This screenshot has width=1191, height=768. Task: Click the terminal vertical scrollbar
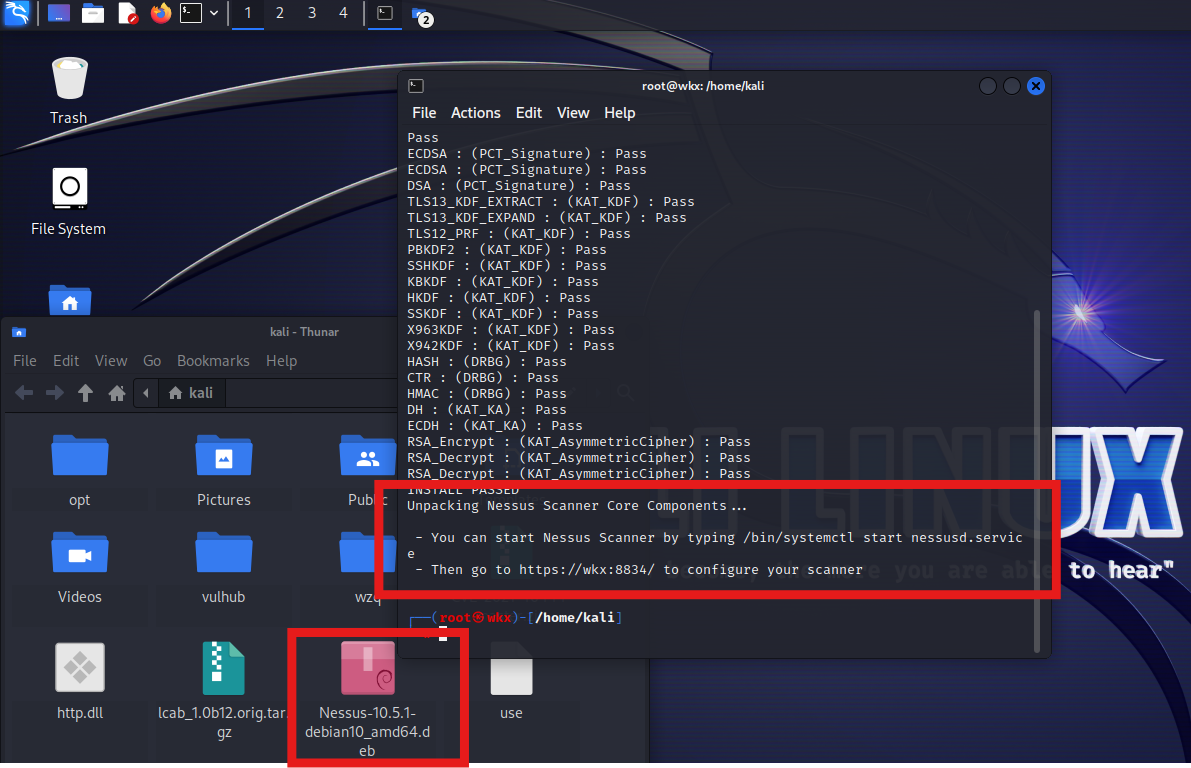pos(1037,480)
